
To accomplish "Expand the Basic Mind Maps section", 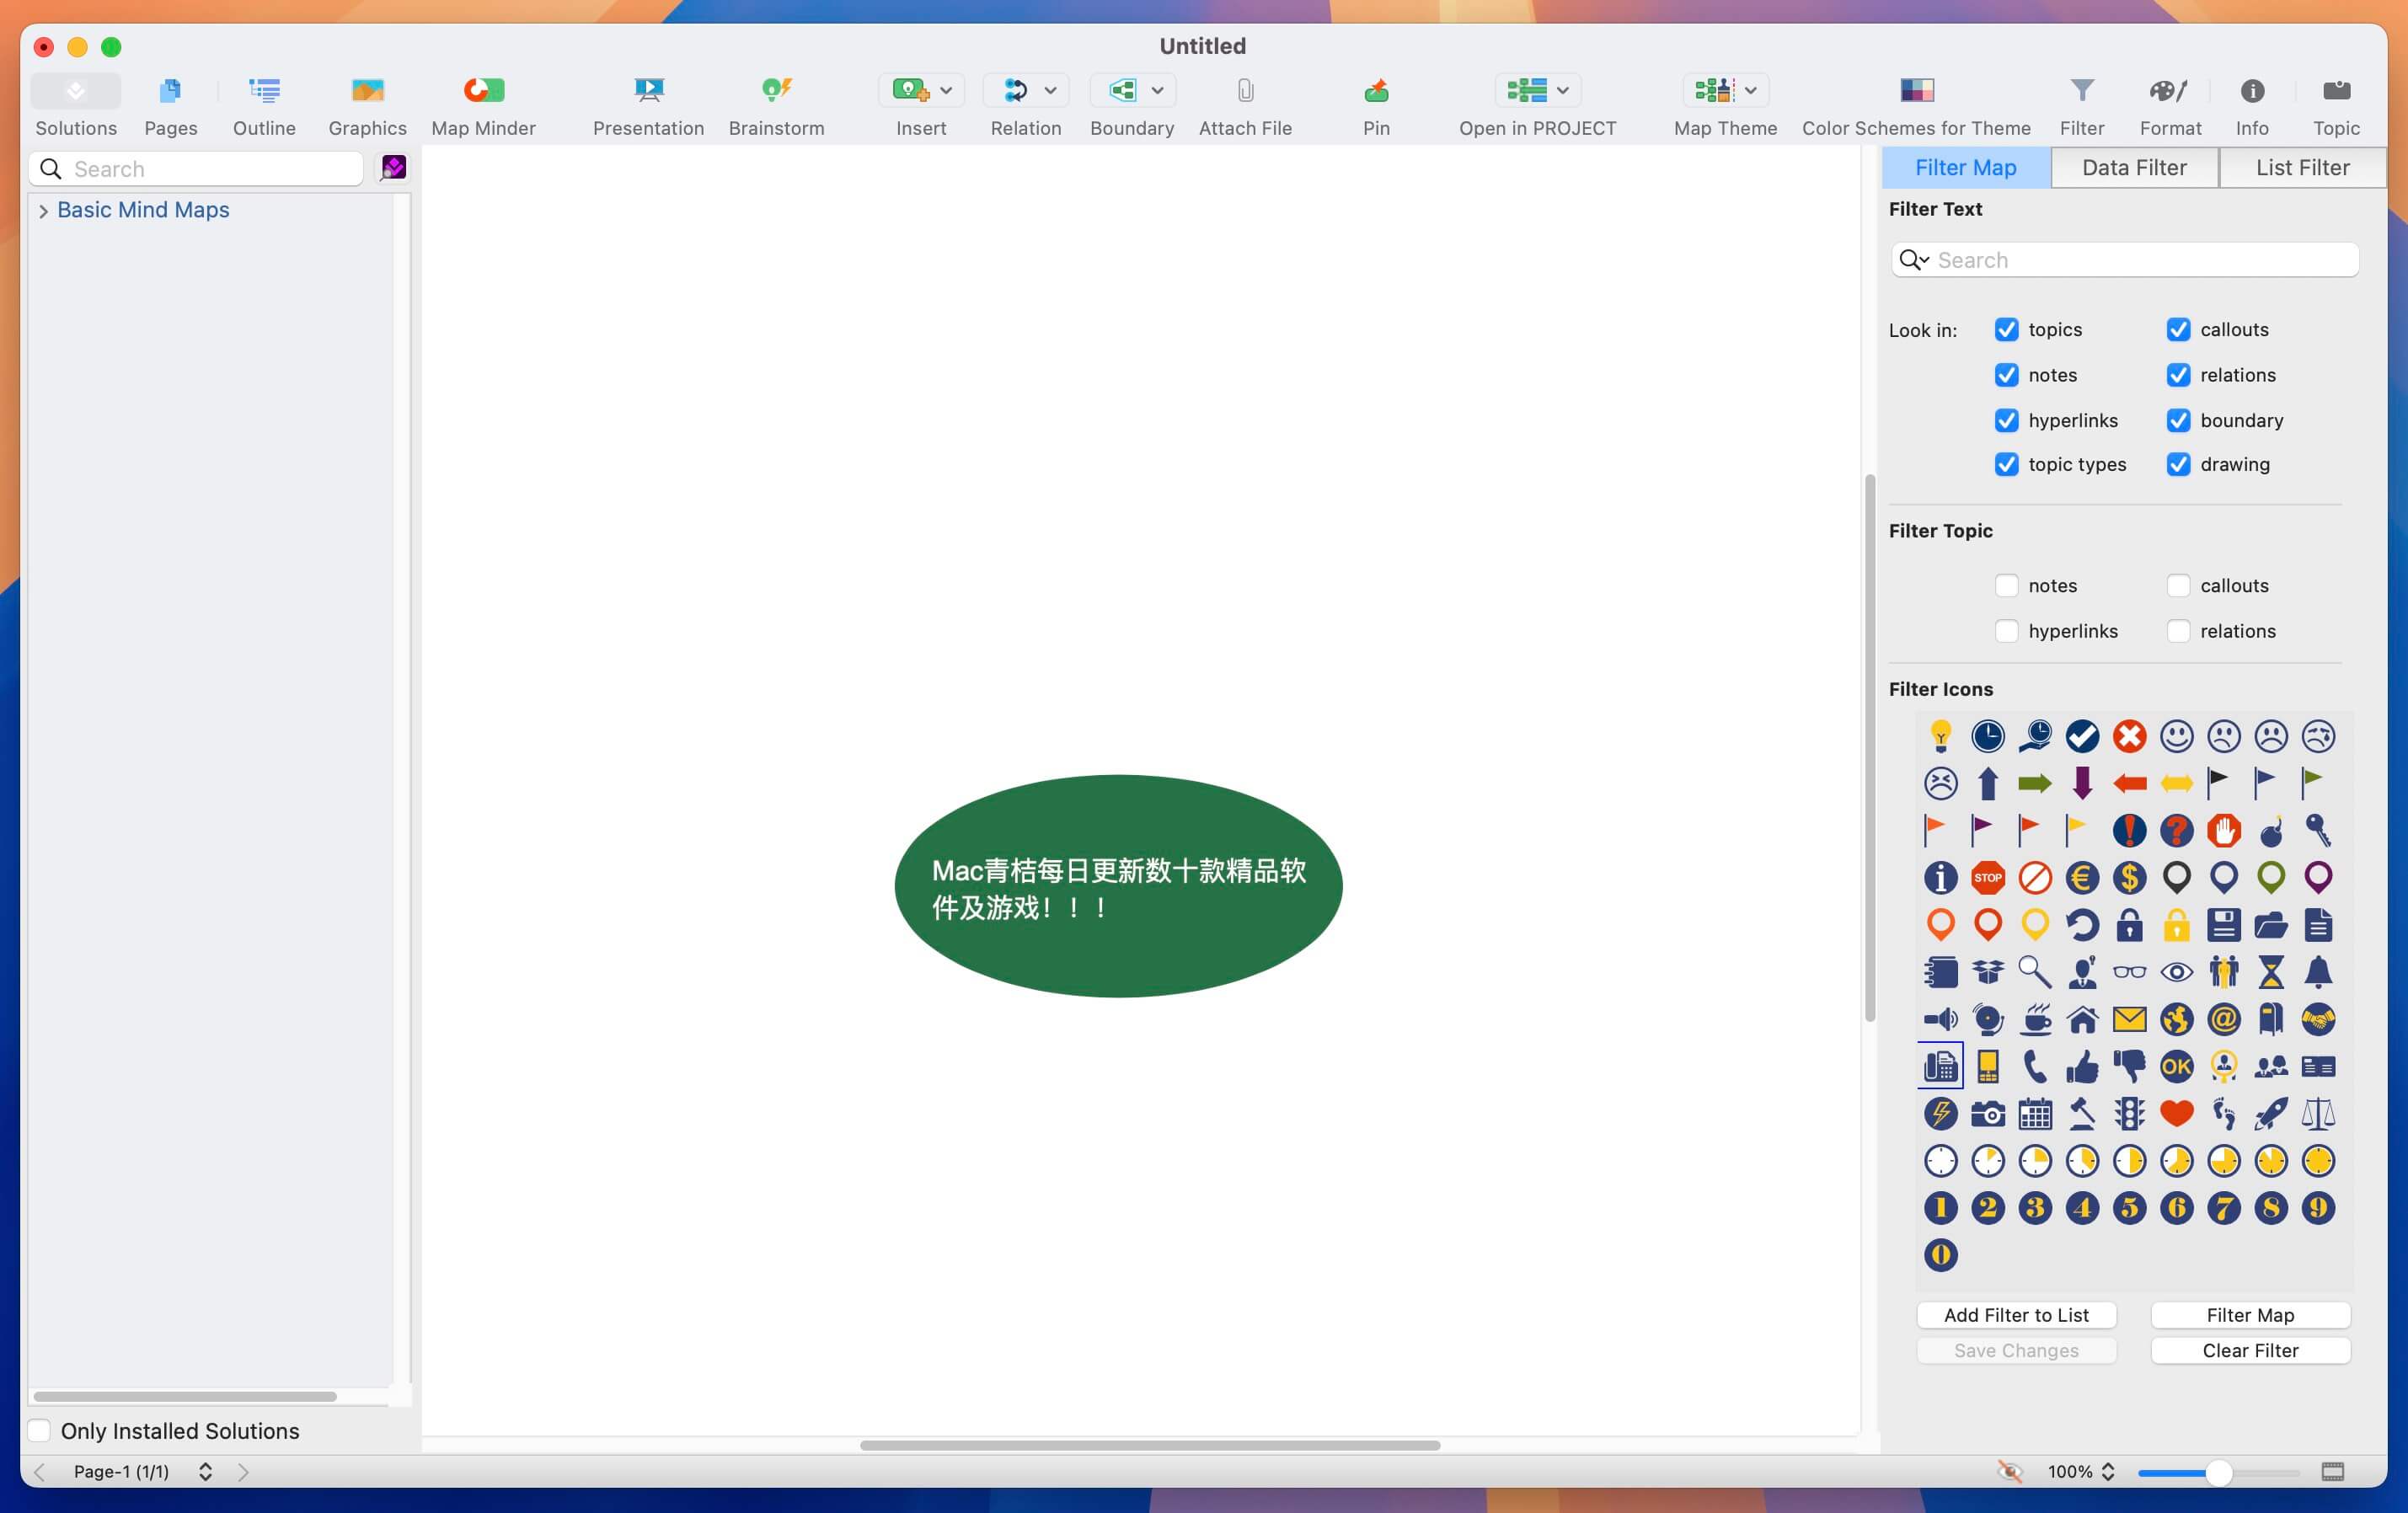I will coord(44,210).
